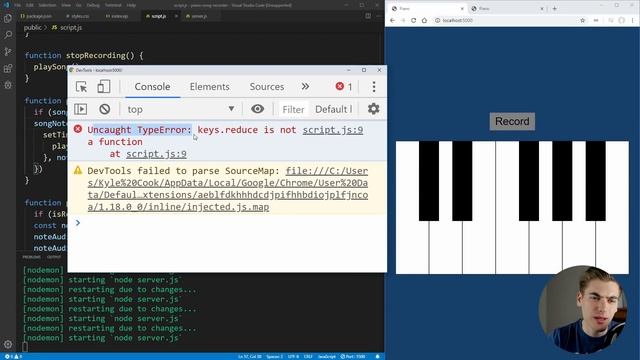Open the console settings gear
The width and height of the screenshot is (640, 360).
[x=373, y=109]
